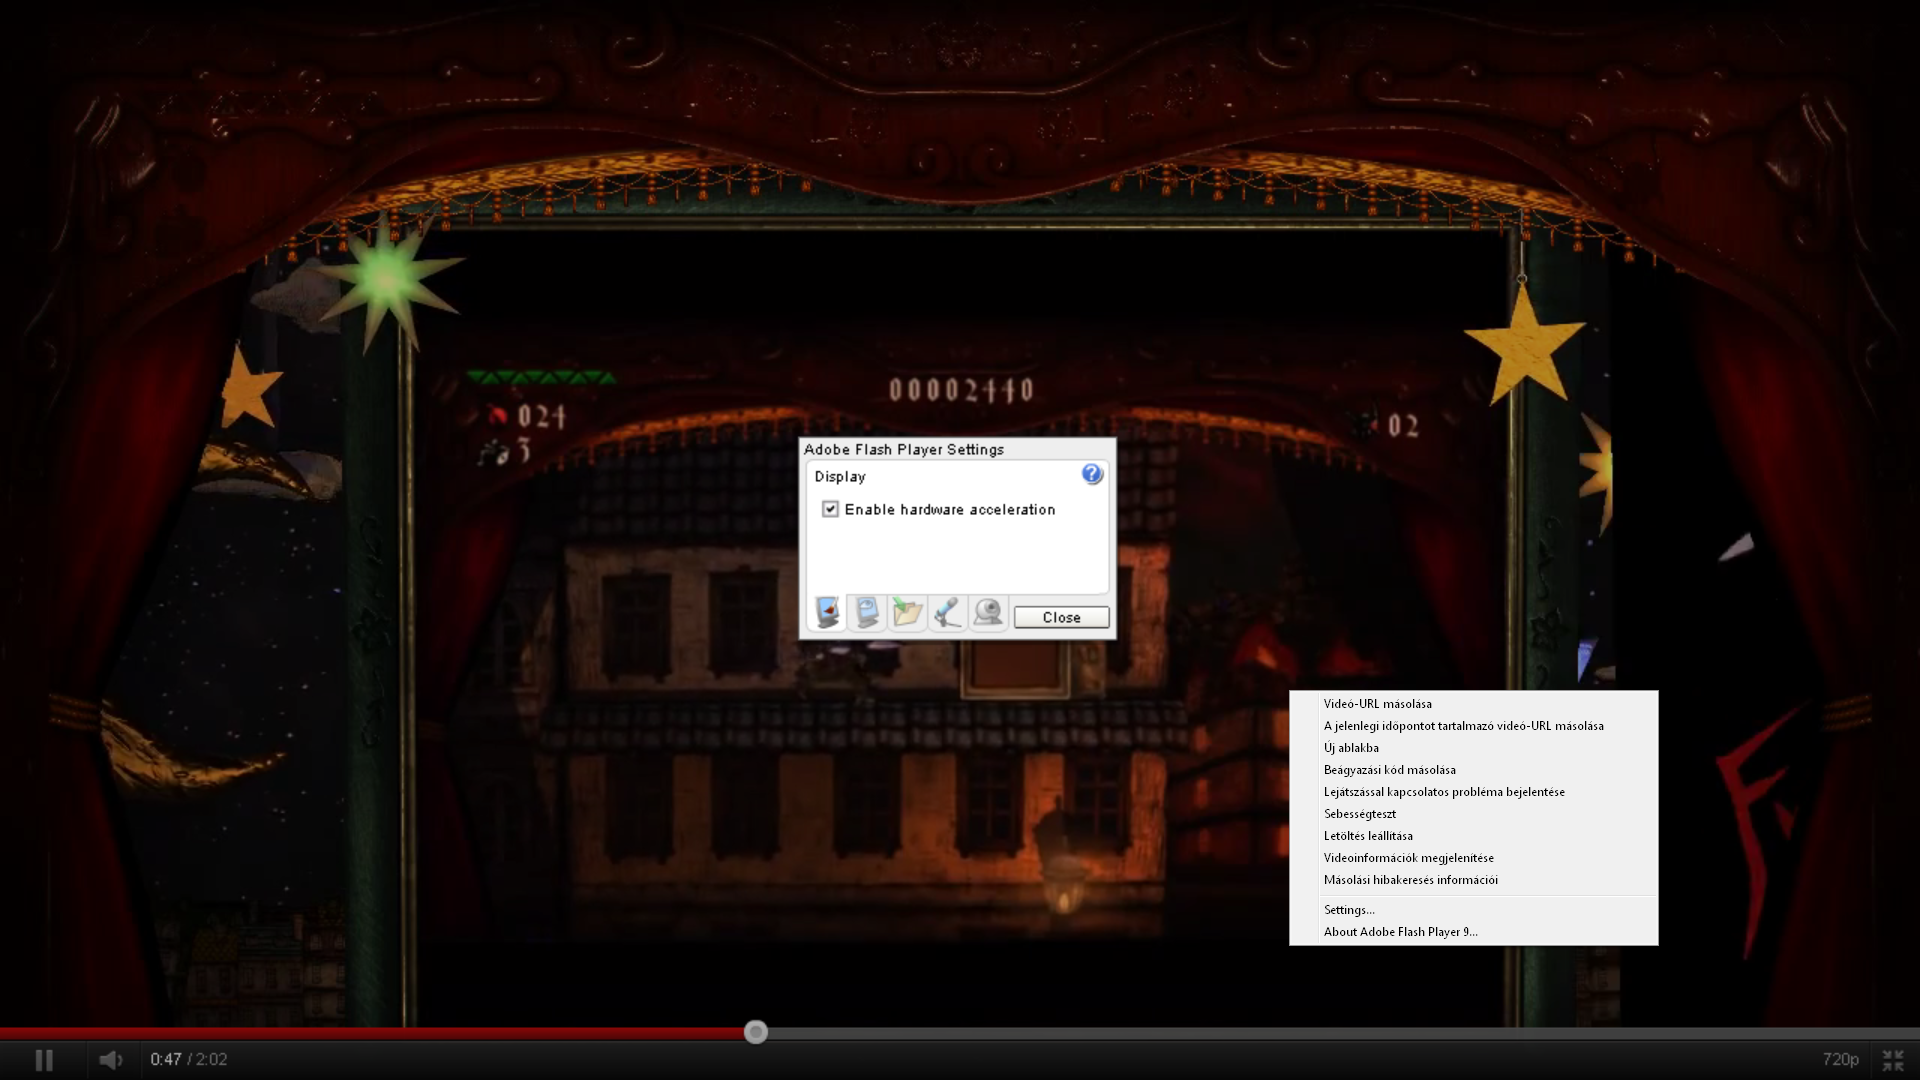The height and width of the screenshot is (1080, 1920).
Task: Choose Sebességteszt from context menu
Action: point(1474,814)
